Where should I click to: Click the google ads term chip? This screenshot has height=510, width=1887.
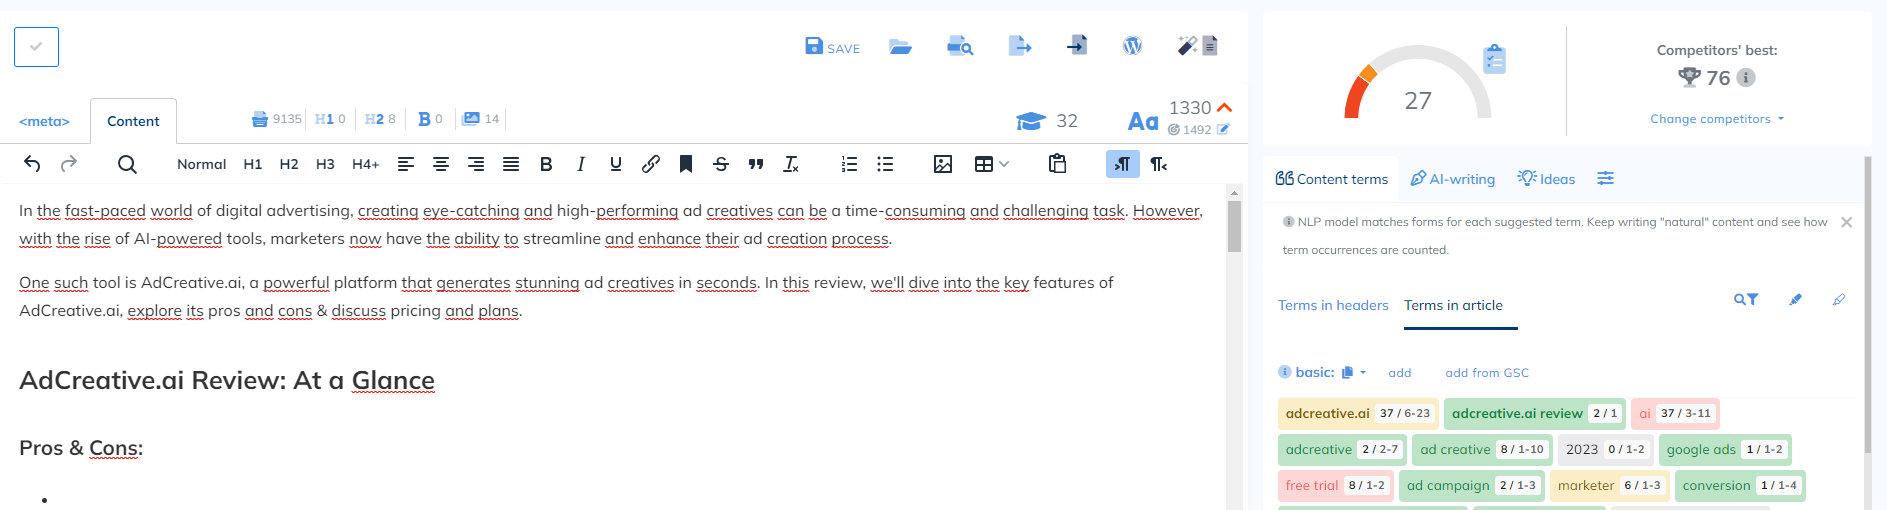(x=1724, y=449)
